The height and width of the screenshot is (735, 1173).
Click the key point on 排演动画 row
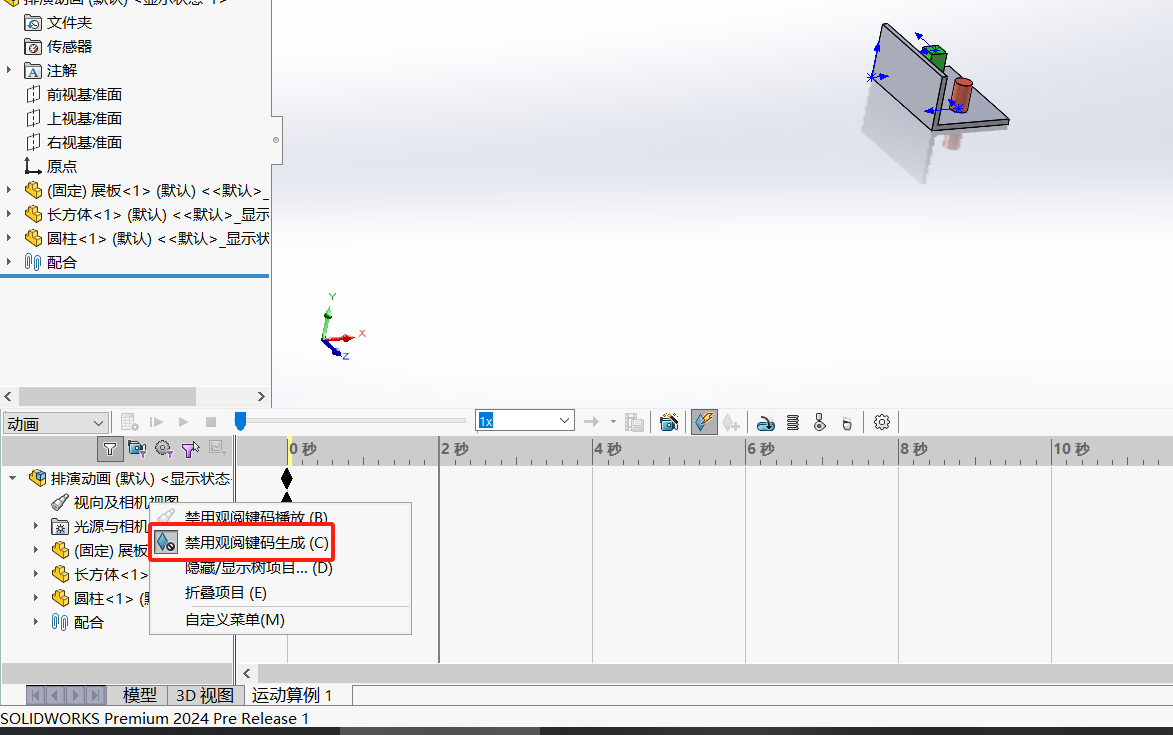(287, 478)
